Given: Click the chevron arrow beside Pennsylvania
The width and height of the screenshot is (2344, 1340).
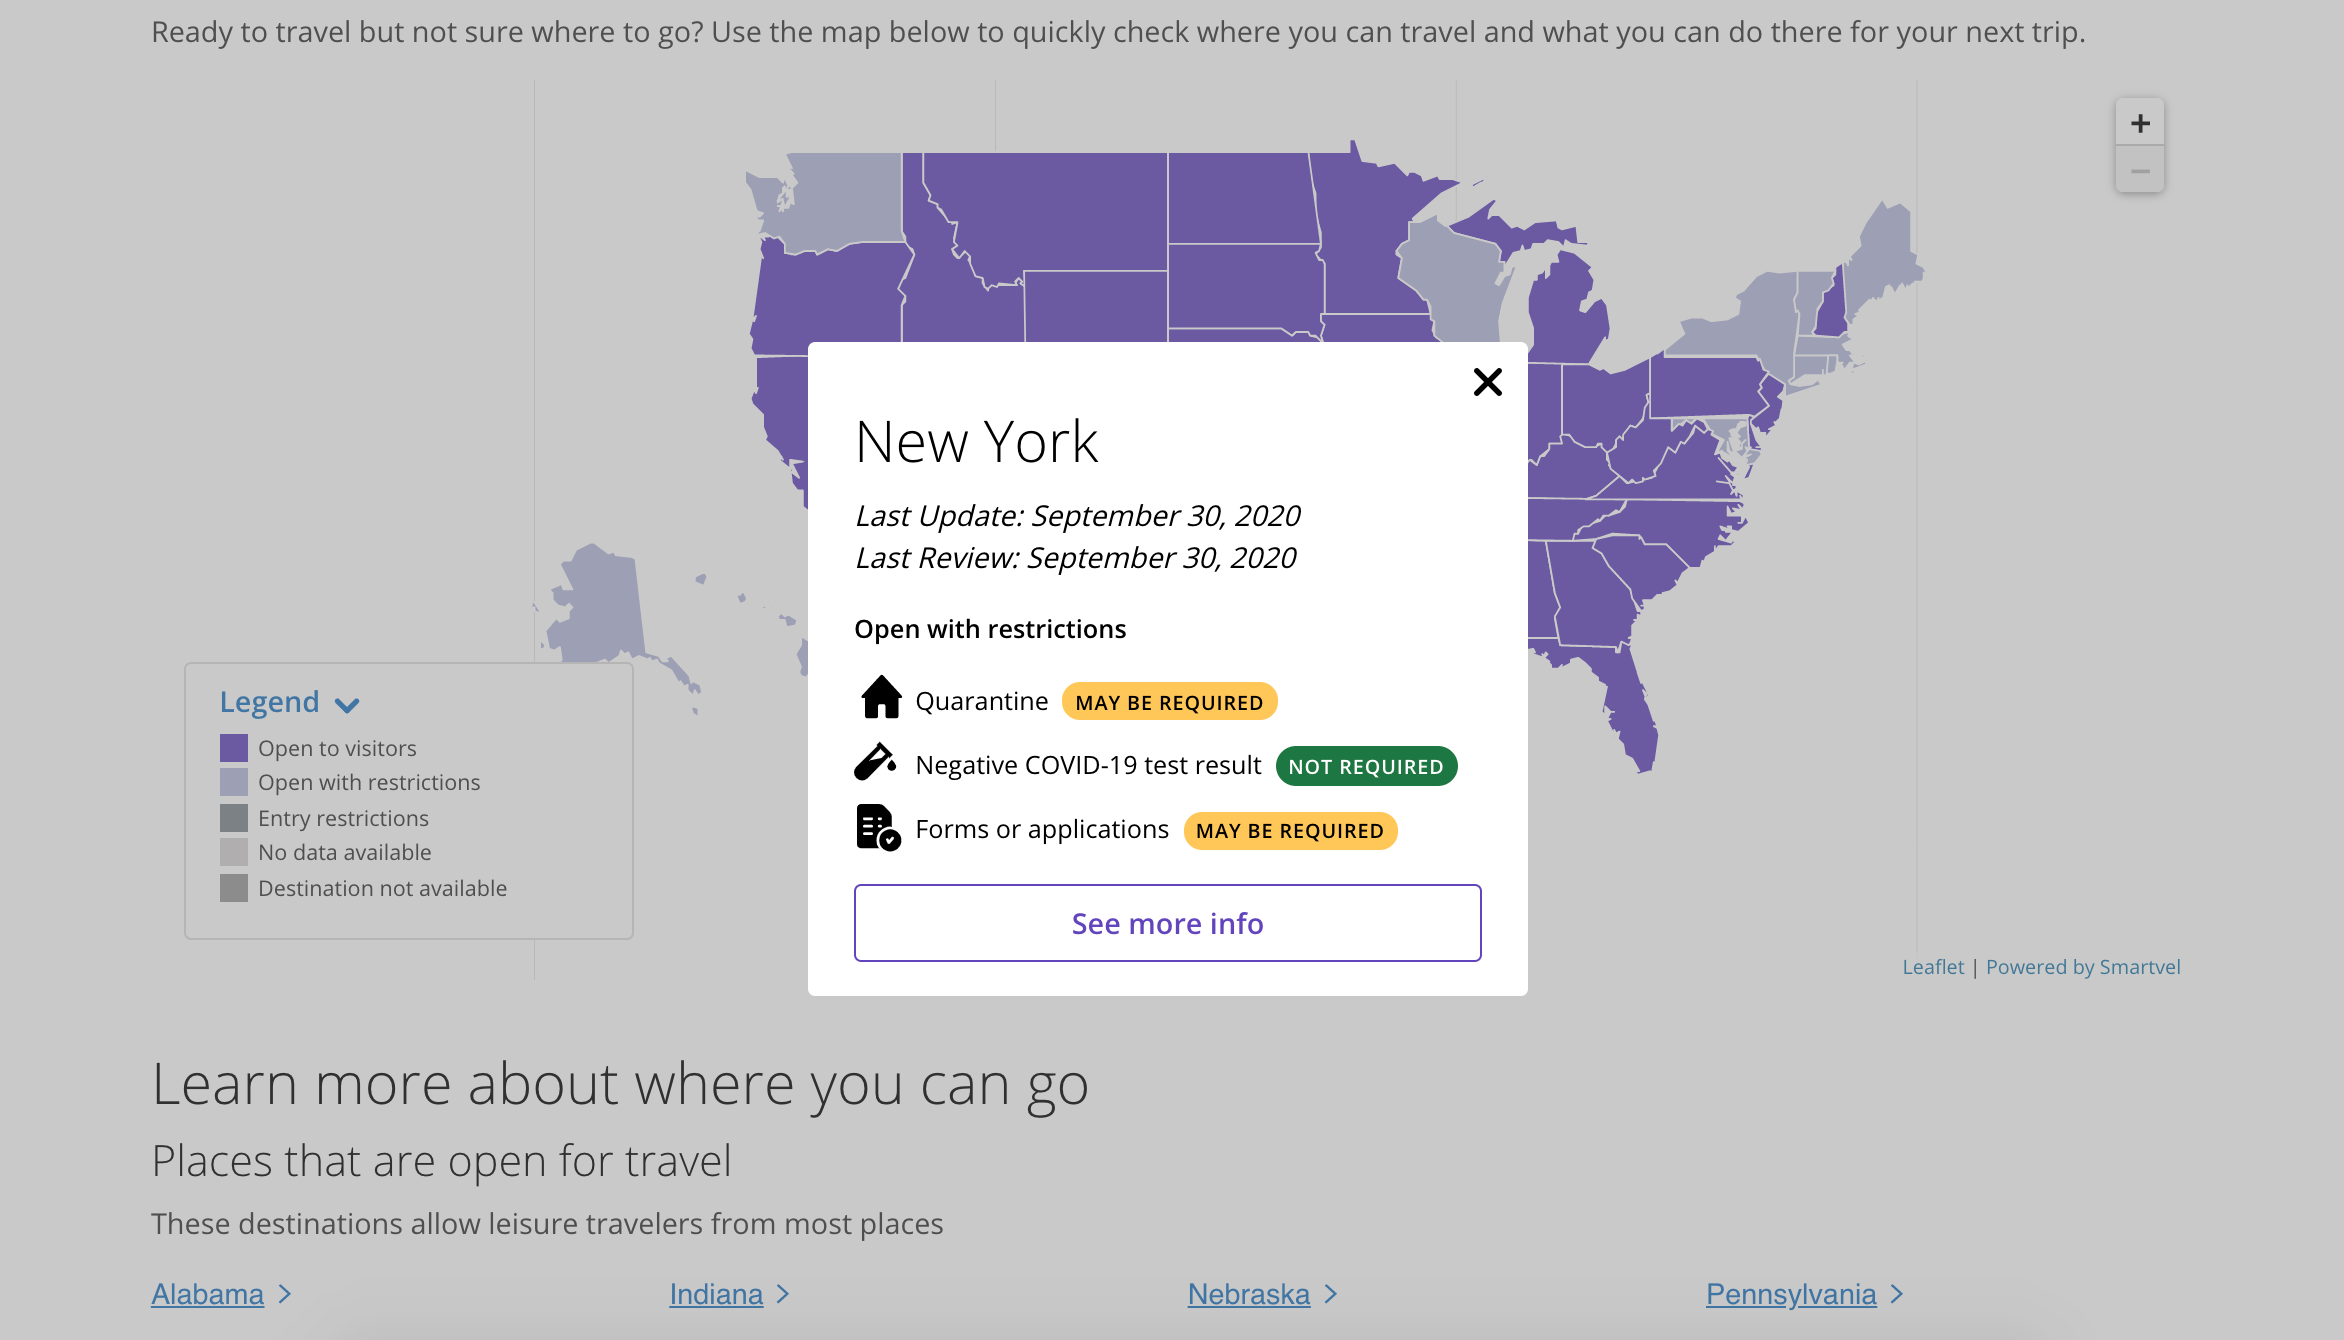Looking at the screenshot, I should [1897, 1294].
